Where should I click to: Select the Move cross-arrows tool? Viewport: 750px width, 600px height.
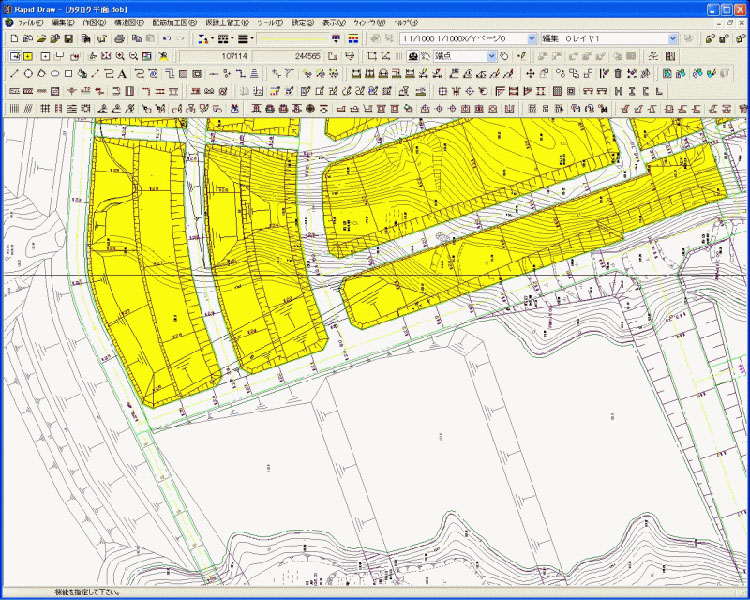[530, 73]
